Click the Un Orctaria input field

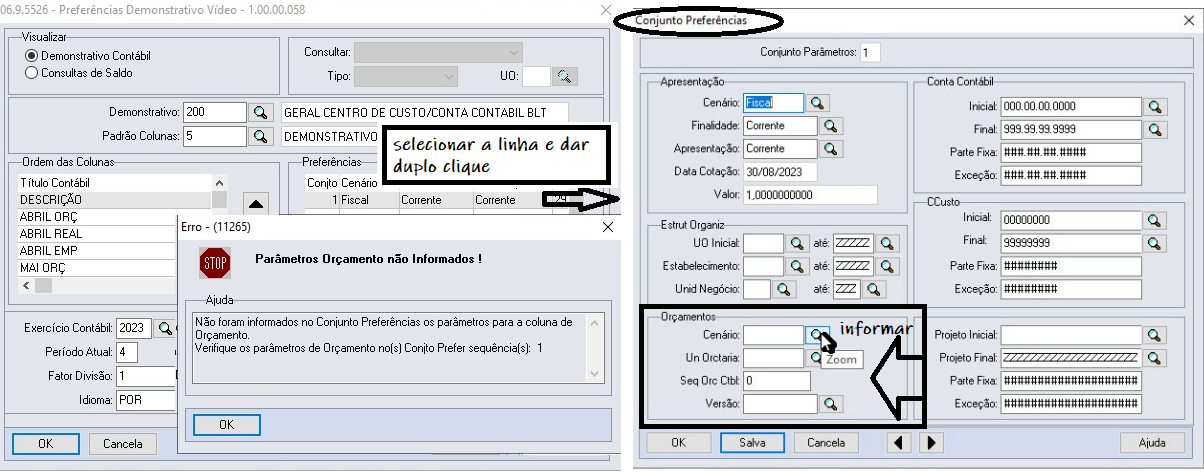pyautogui.click(x=773, y=358)
